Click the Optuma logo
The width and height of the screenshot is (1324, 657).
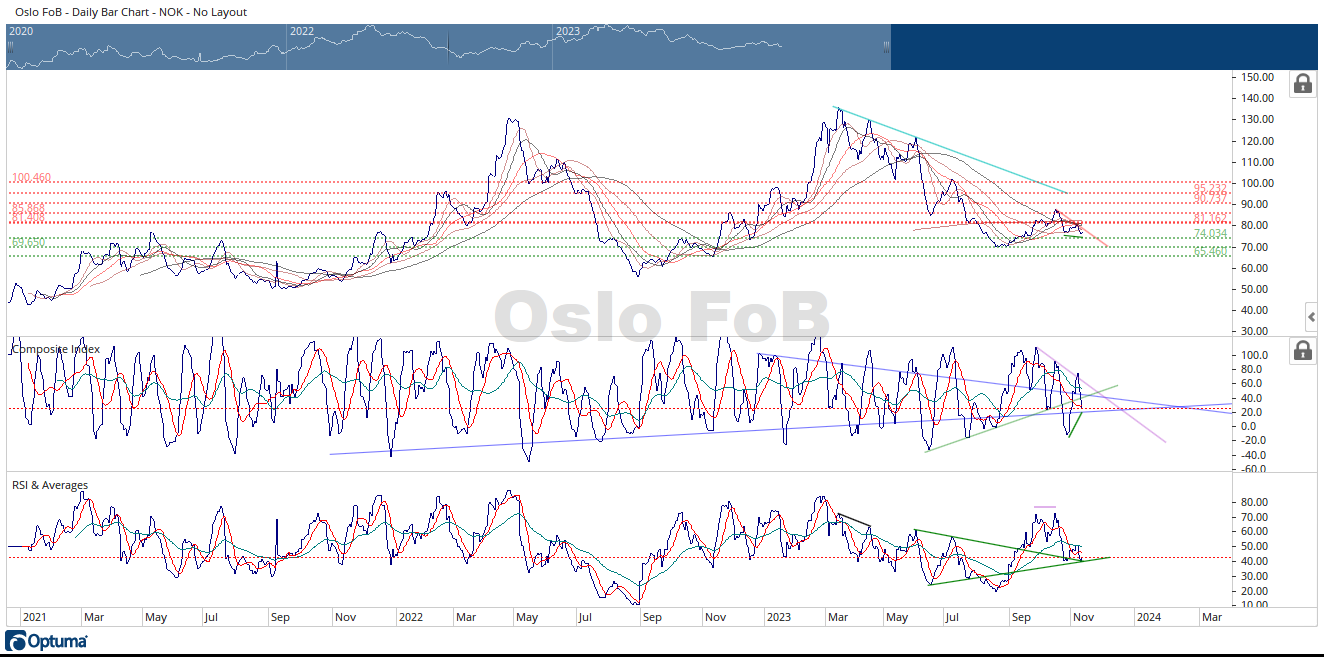click(x=46, y=641)
